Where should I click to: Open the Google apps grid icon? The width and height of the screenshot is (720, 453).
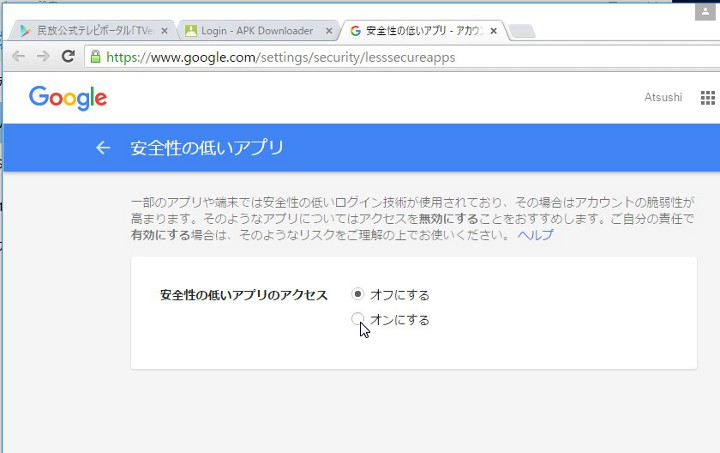[708, 98]
